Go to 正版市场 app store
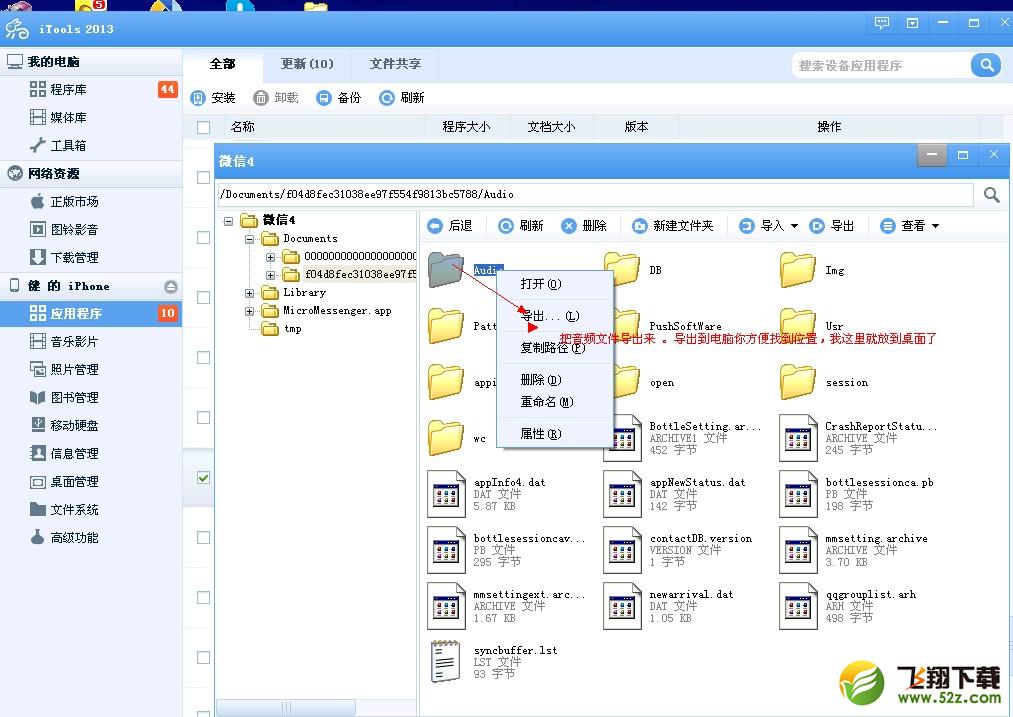Image resolution: width=1013 pixels, height=717 pixels. (x=90, y=202)
